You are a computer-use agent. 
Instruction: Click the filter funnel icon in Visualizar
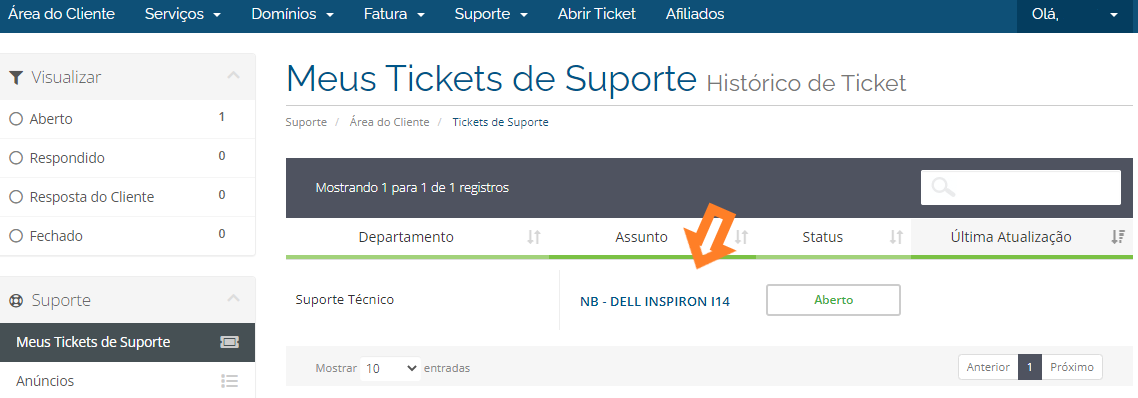[x=15, y=77]
